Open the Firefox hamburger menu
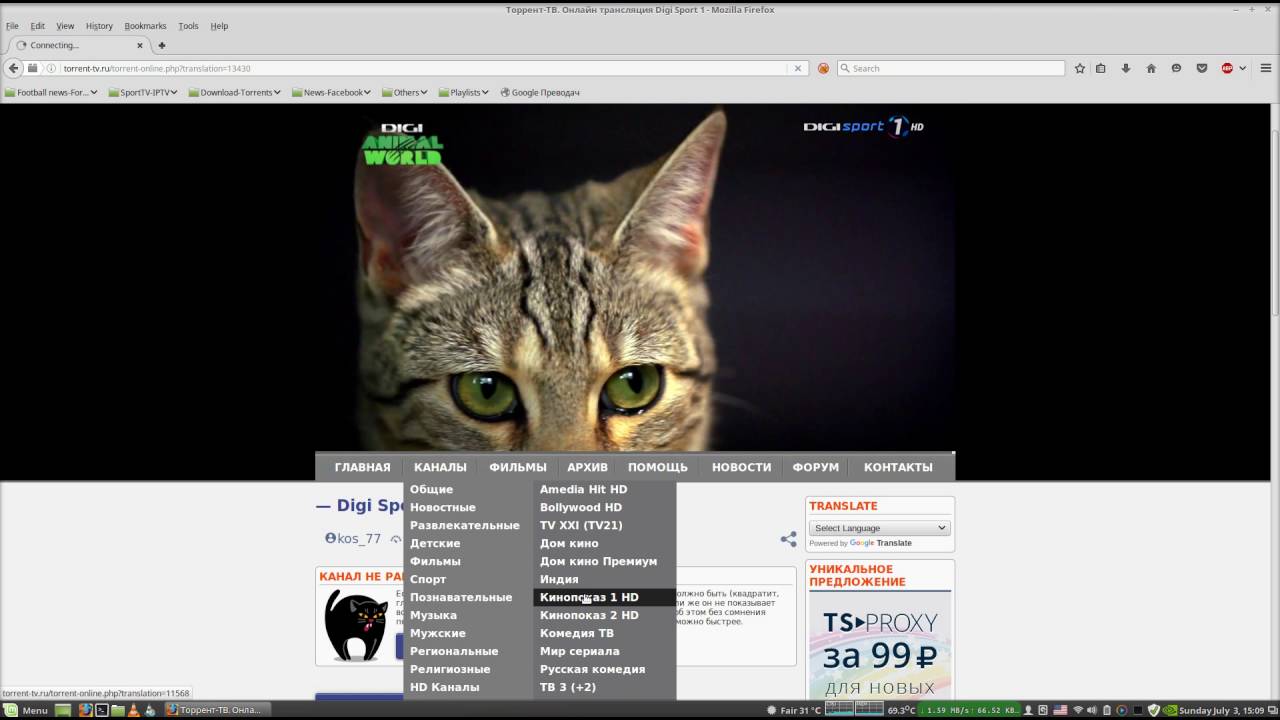Viewport: 1280px width, 720px height. [x=1265, y=68]
